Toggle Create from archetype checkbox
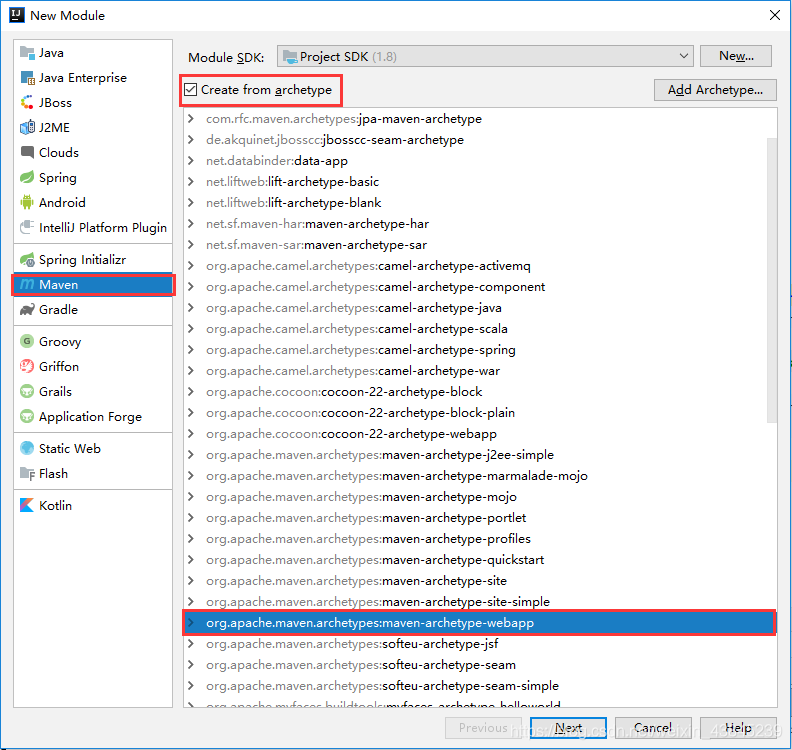Image resolution: width=792 pixels, height=750 pixels. point(190,89)
